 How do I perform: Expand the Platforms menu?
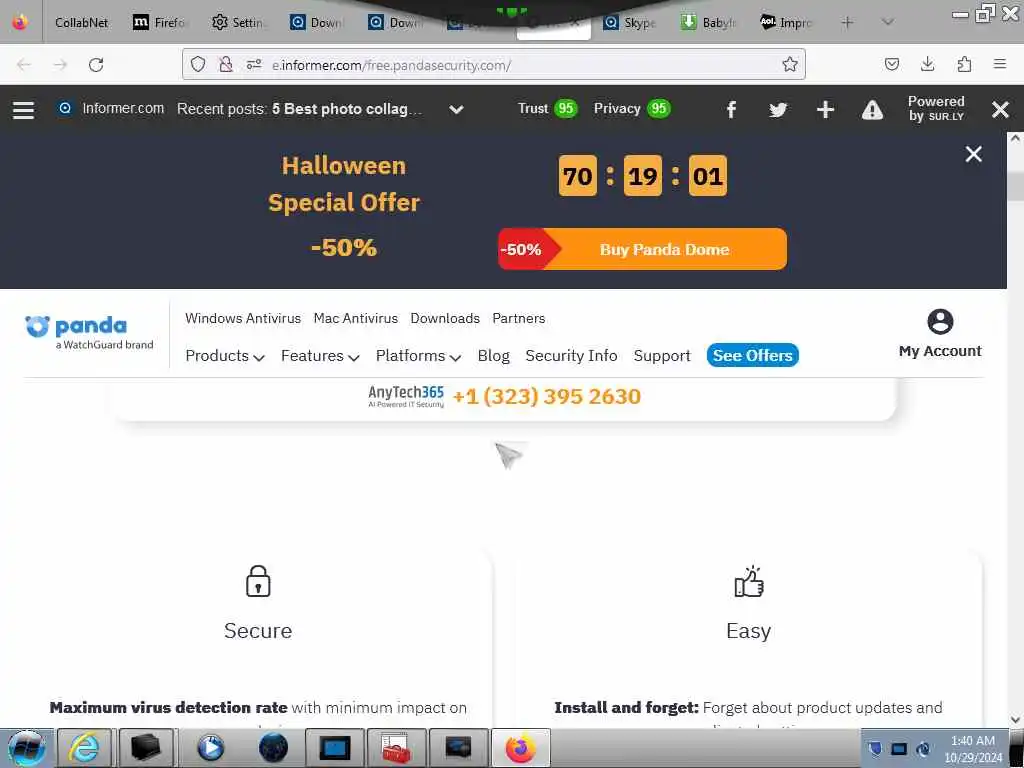418,356
